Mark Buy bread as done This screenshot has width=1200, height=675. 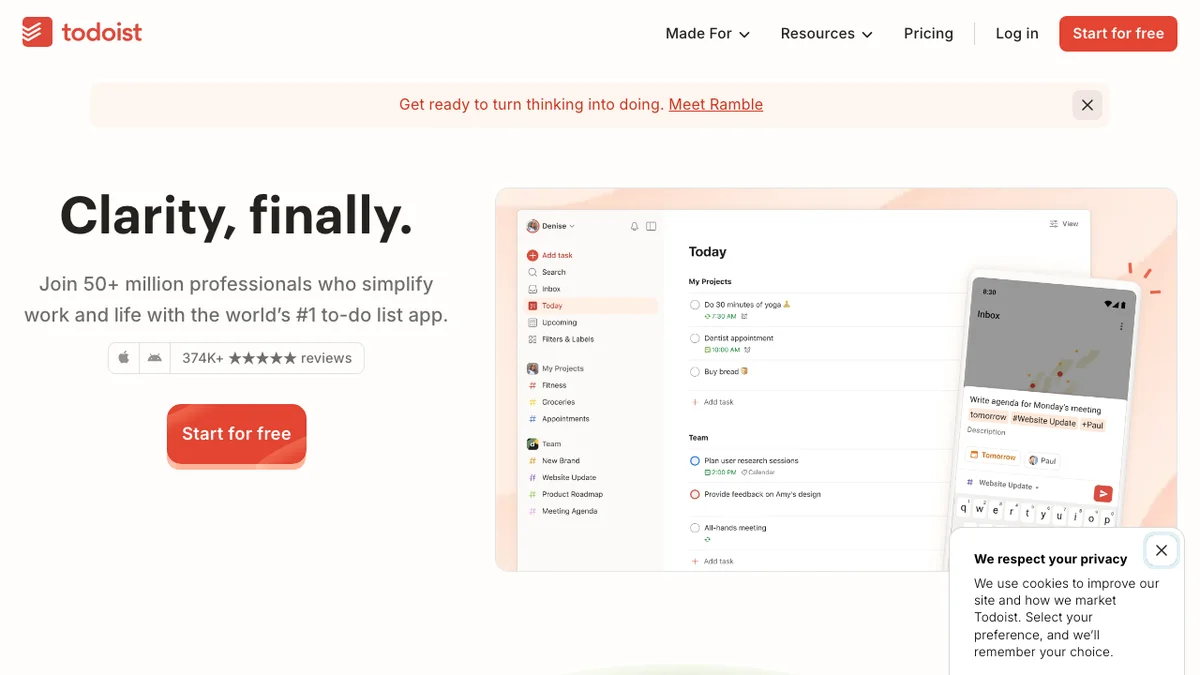click(x=695, y=372)
